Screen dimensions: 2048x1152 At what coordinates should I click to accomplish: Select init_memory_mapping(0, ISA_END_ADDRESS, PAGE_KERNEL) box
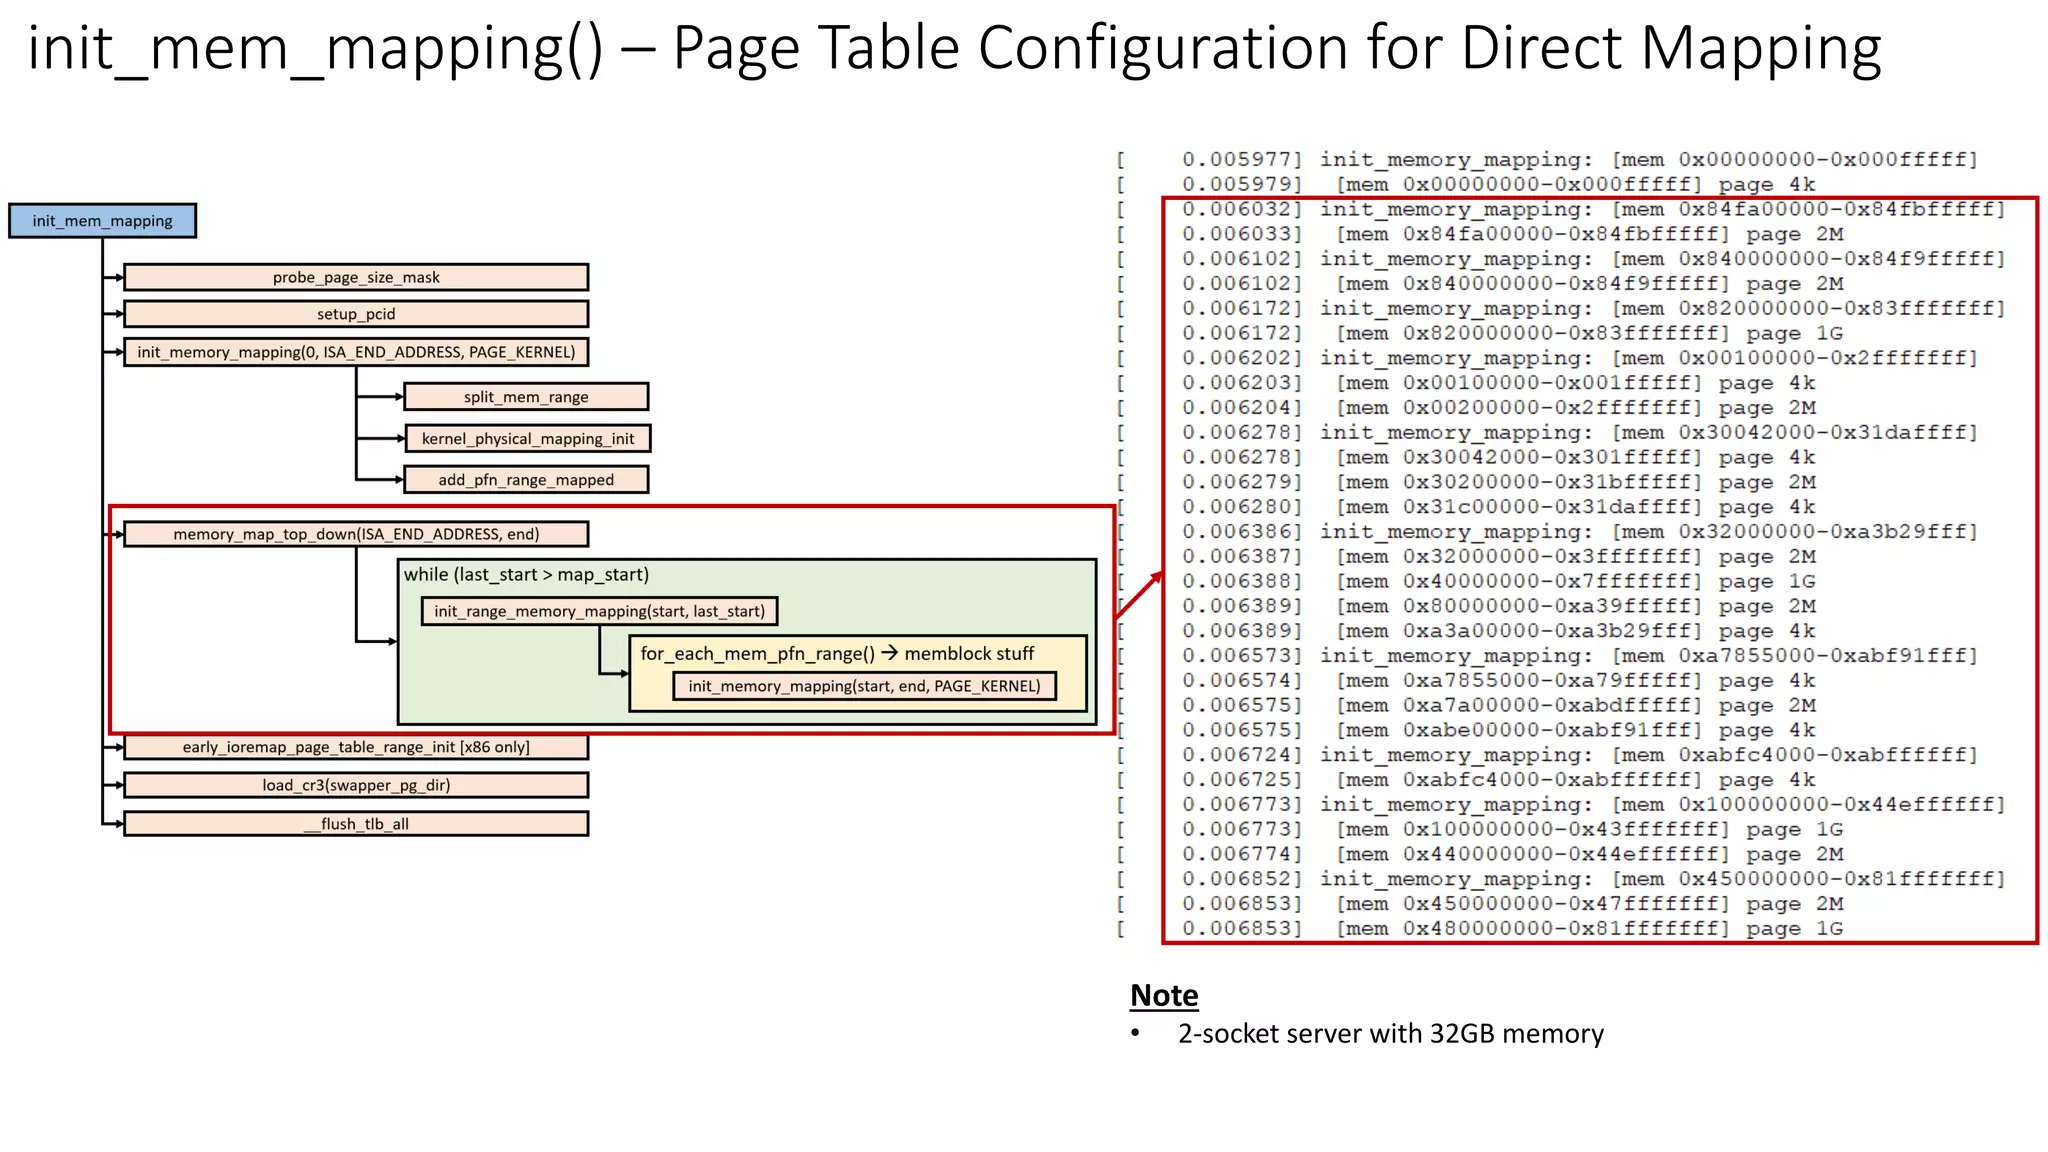(x=356, y=352)
